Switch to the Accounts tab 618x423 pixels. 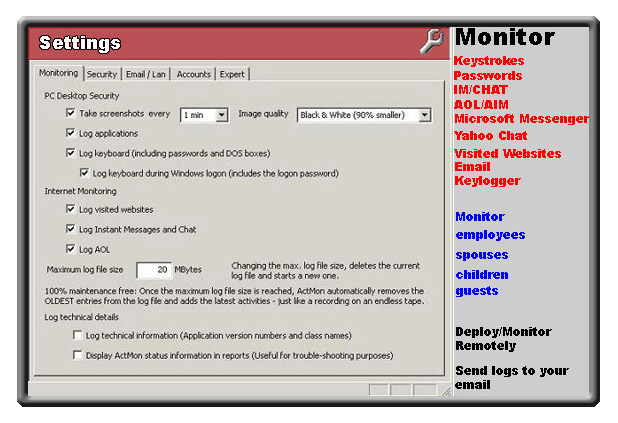point(193,74)
